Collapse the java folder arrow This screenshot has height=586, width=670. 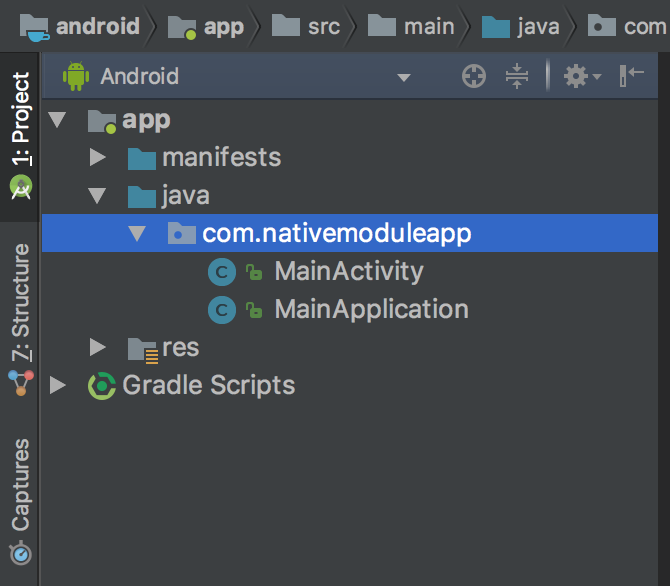(x=97, y=196)
